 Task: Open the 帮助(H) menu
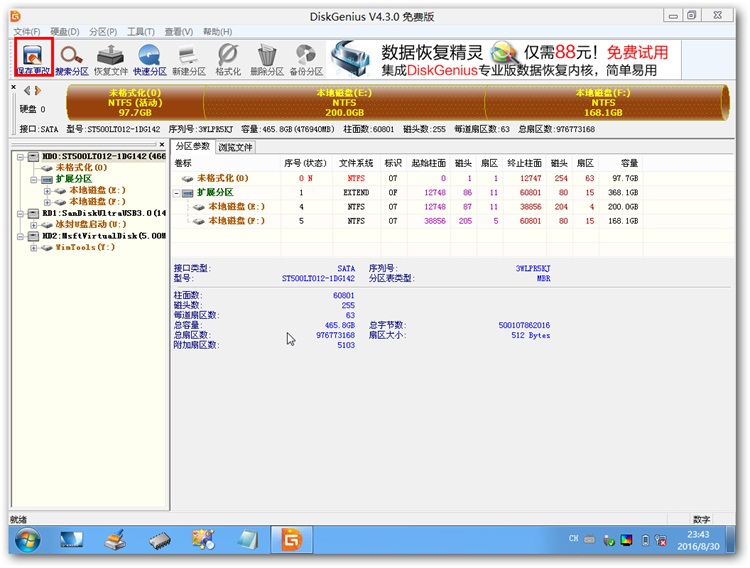pyautogui.click(x=217, y=32)
